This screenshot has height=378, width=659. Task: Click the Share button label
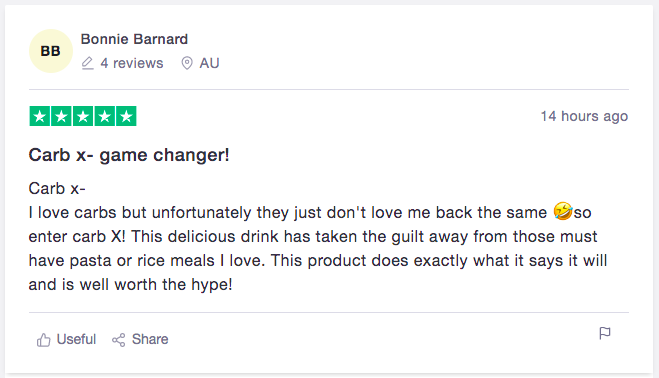150,339
